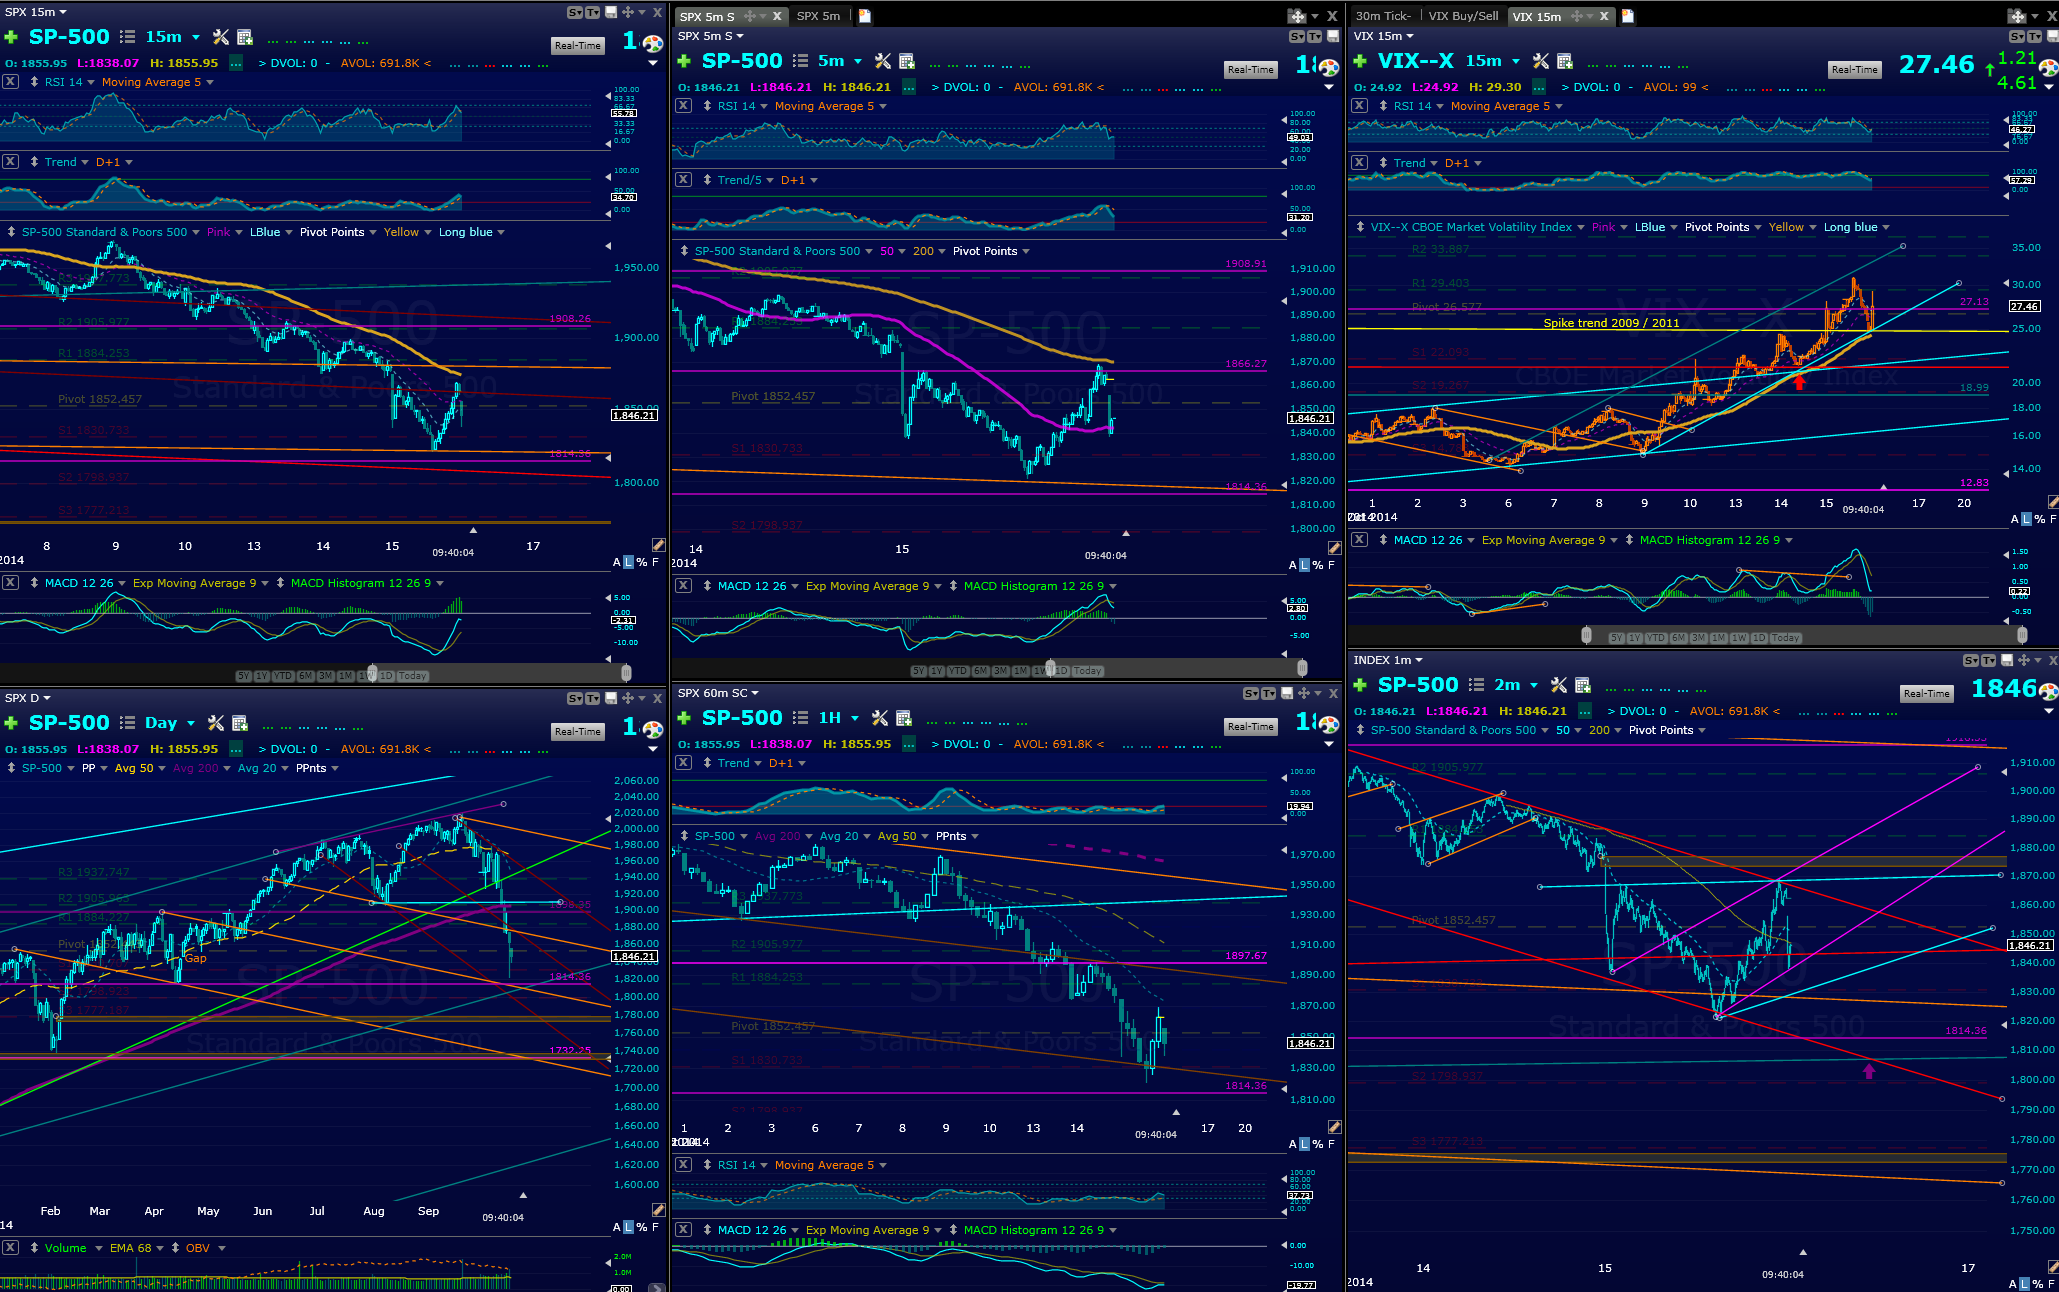The width and height of the screenshot is (2059, 1292).
Task: Click Real-Time button in INDEX 1m panel
Action: point(1926,694)
